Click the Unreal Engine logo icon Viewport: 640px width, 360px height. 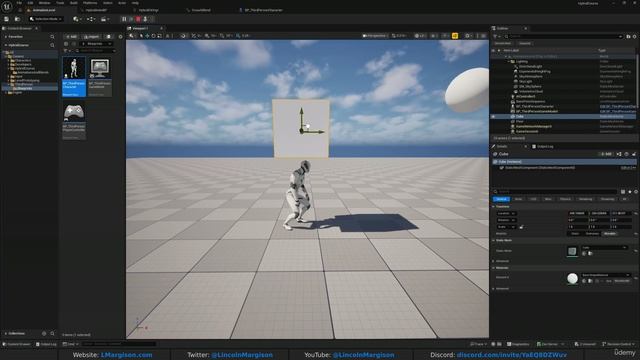(x=7, y=6)
